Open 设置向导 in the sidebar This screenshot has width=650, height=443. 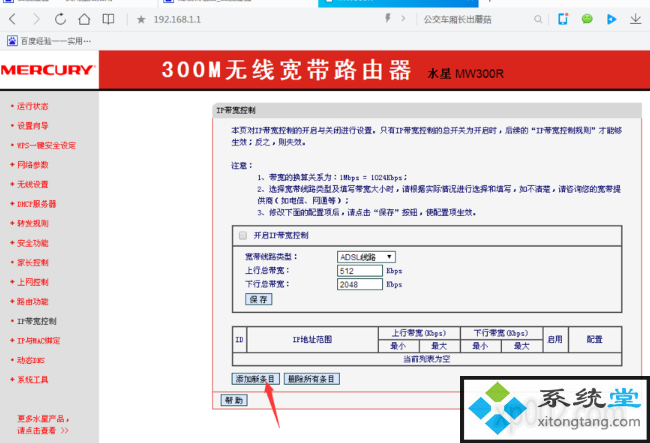pyautogui.click(x=32, y=126)
